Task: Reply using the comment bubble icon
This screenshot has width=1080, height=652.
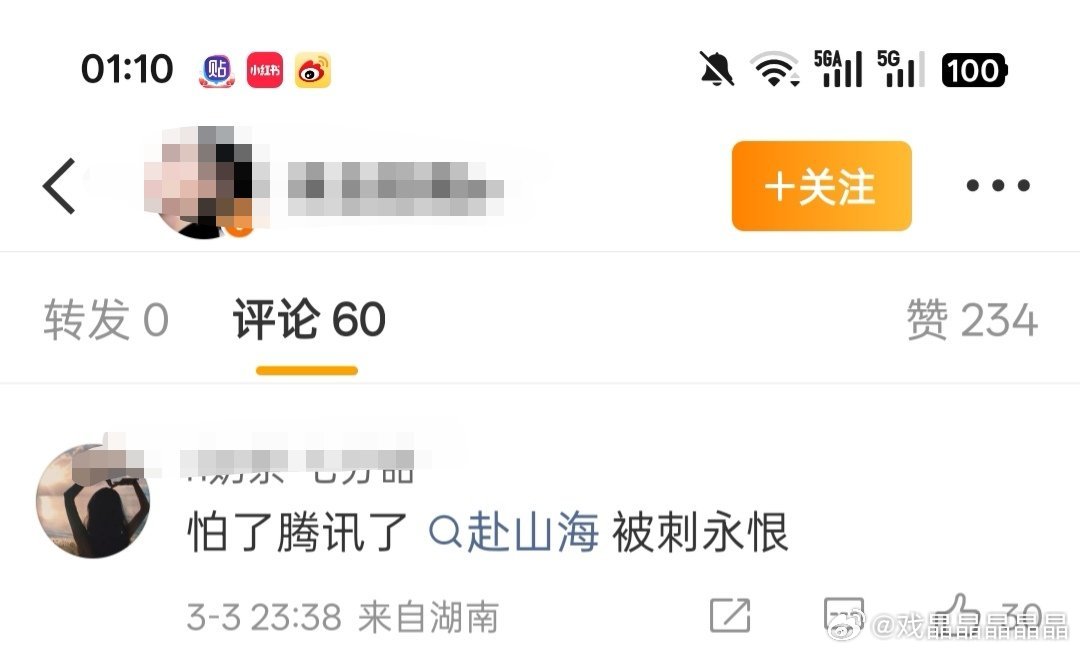Action: click(844, 615)
